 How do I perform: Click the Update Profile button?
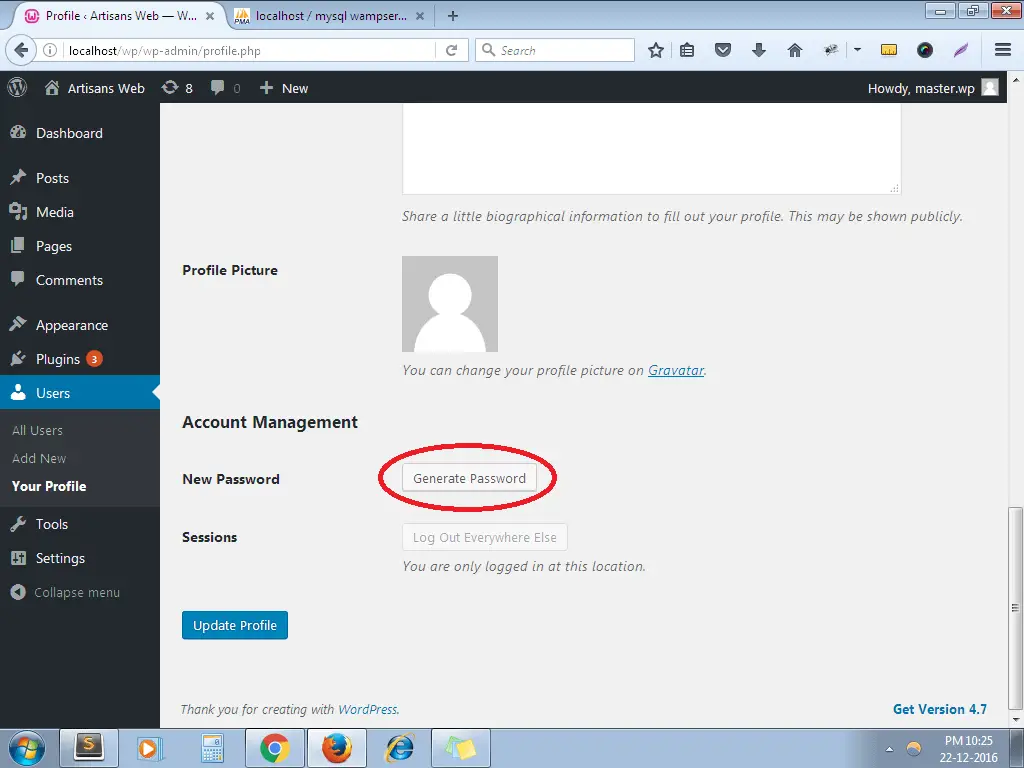235,625
